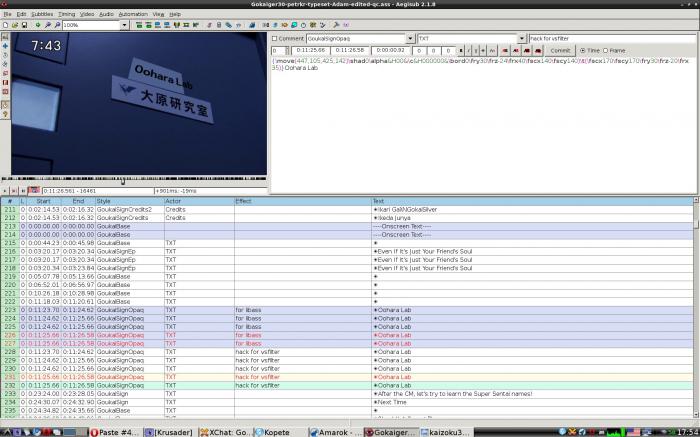Click the Shift Times clock icon
Viewport: 700px width, 437px height.
304,25
